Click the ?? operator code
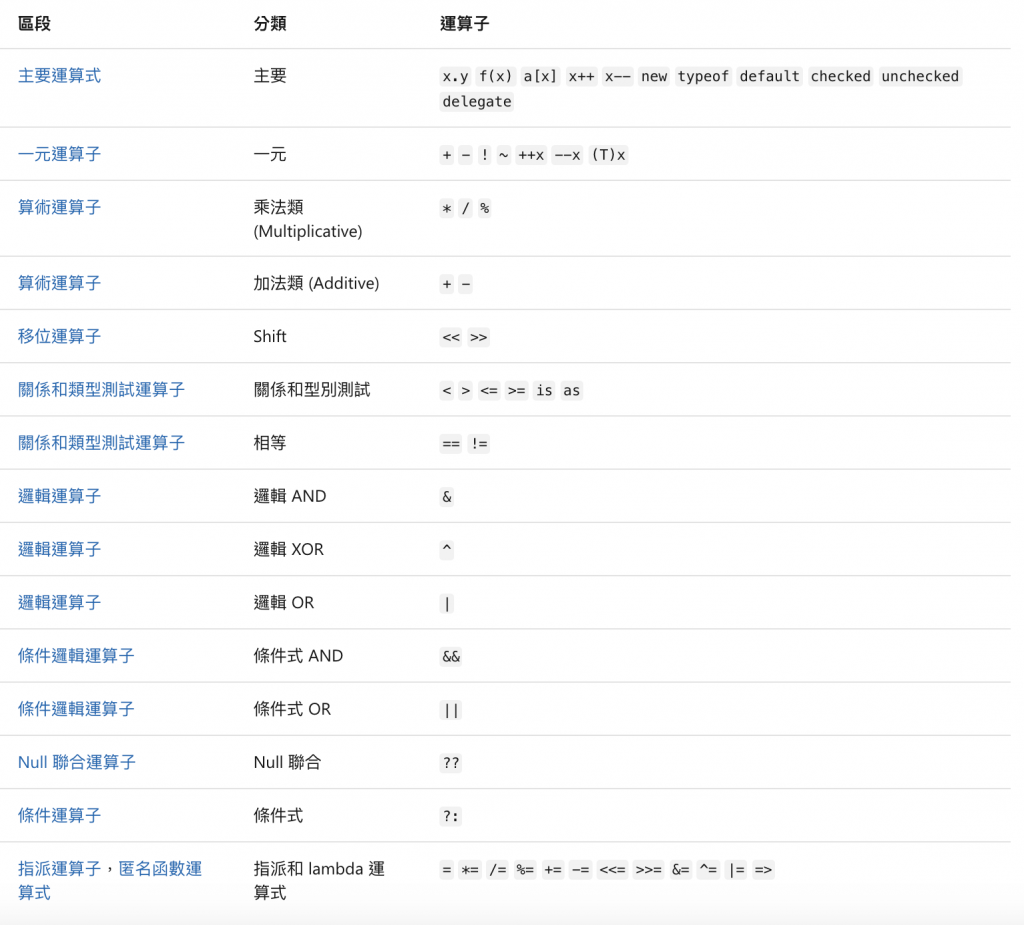 (x=451, y=763)
